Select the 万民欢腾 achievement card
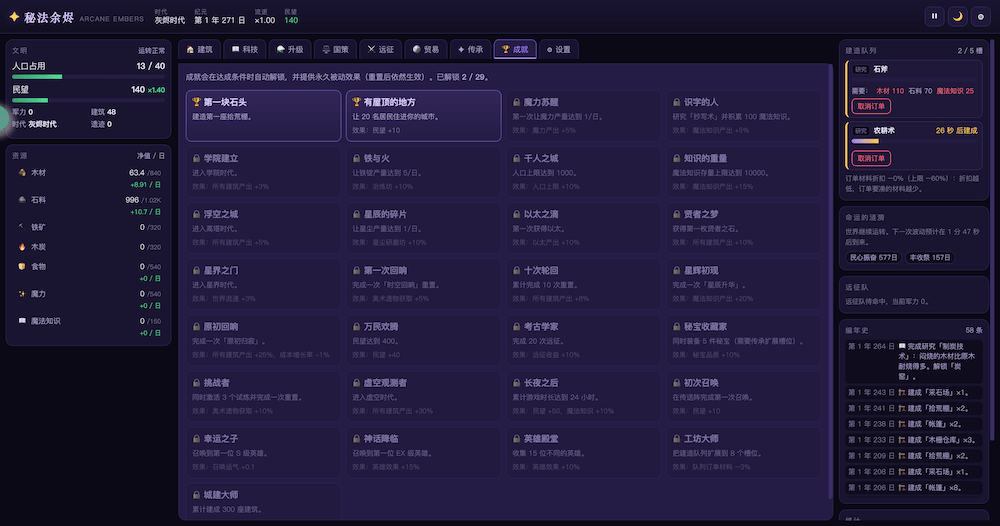This screenshot has width=1000, height=526. [423, 340]
